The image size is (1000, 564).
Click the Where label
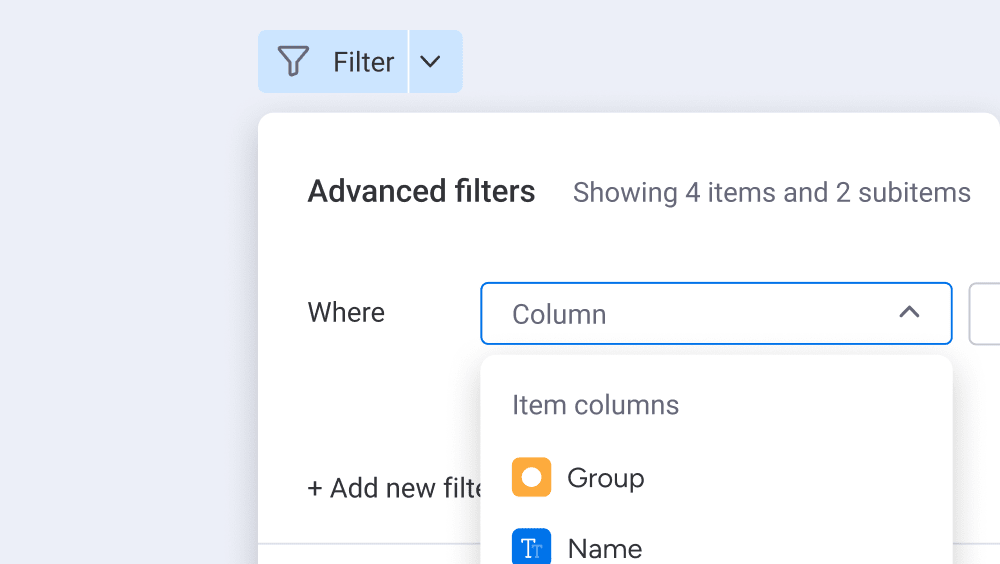[346, 313]
